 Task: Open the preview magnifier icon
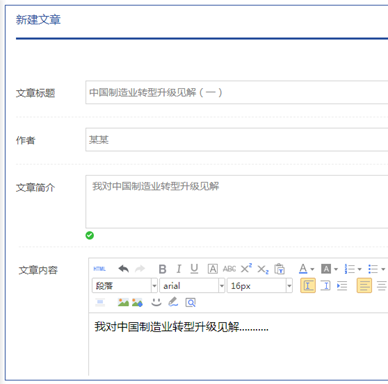[x=190, y=302]
